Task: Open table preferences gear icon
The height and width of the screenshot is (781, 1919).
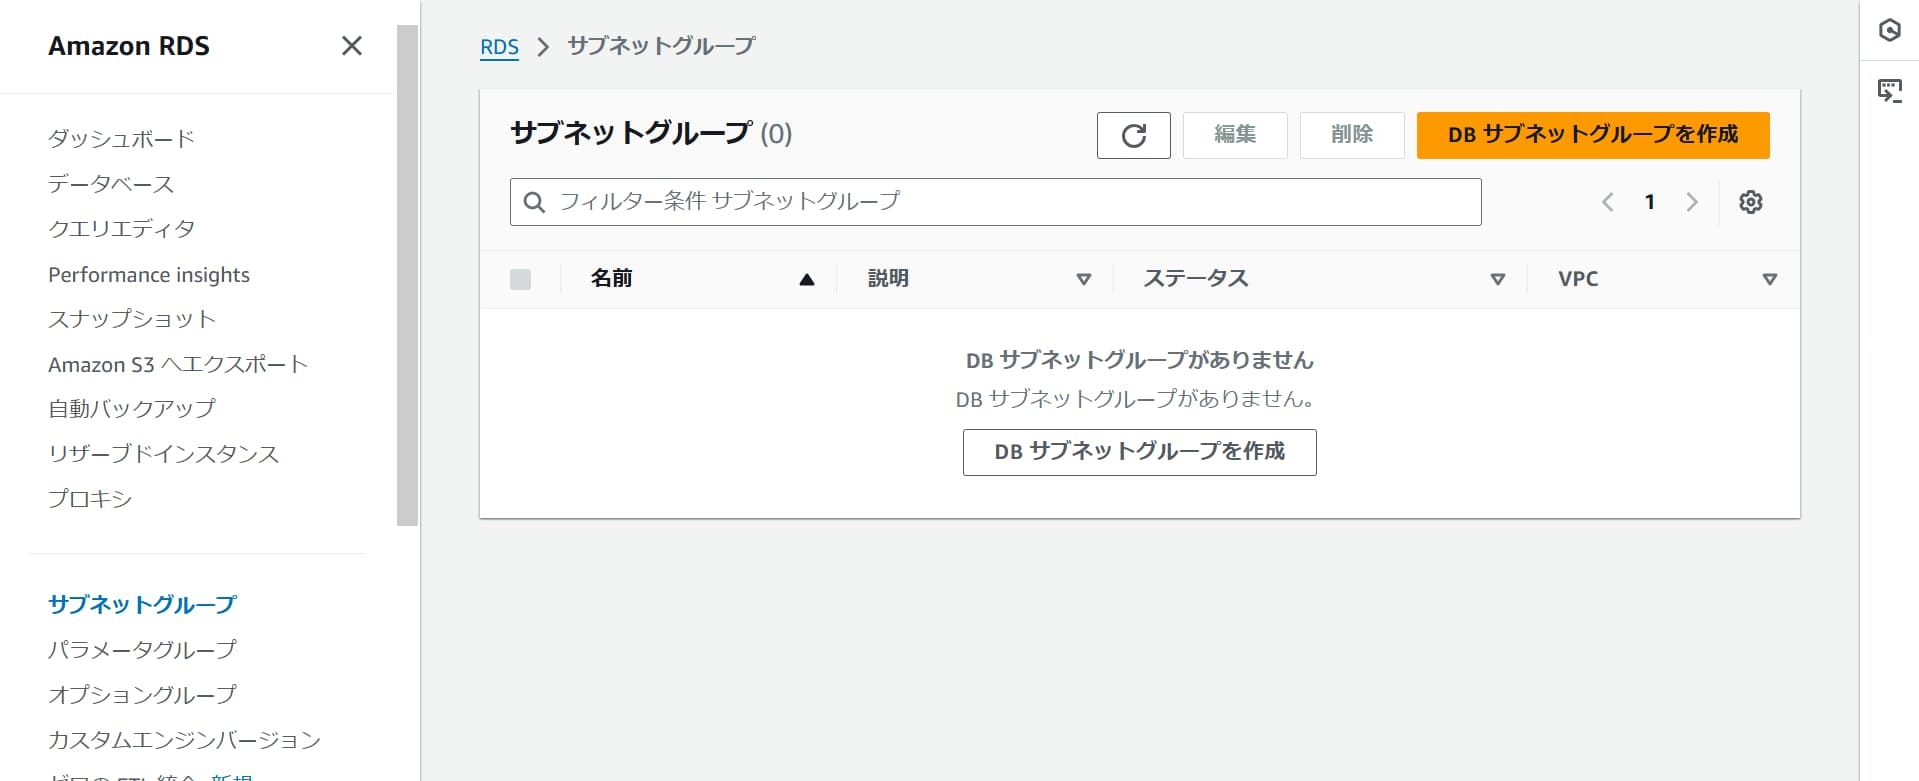Action: click(1750, 202)
